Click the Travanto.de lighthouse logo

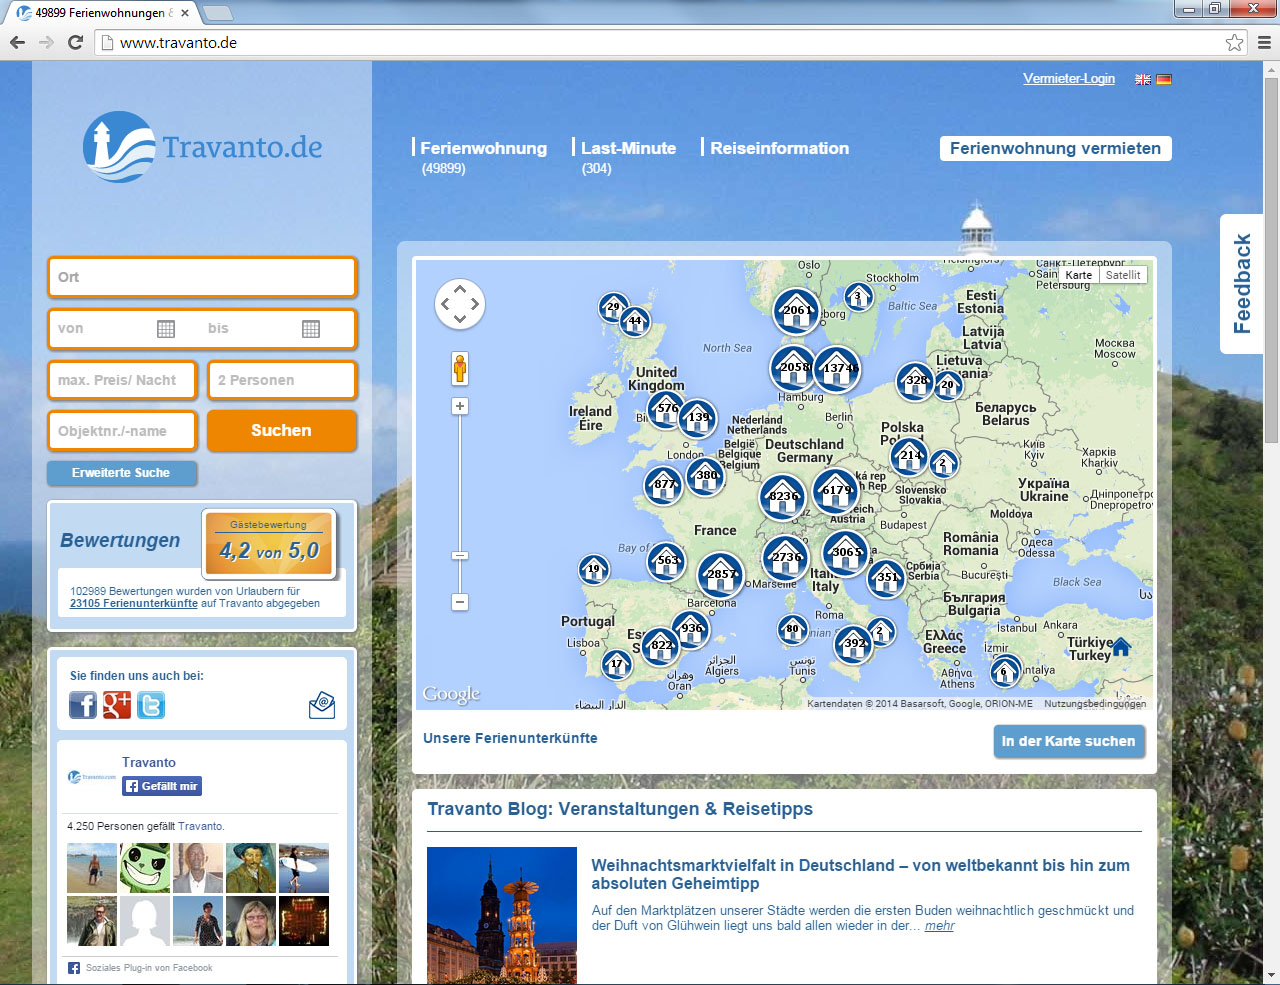click(x=203, y=147)
